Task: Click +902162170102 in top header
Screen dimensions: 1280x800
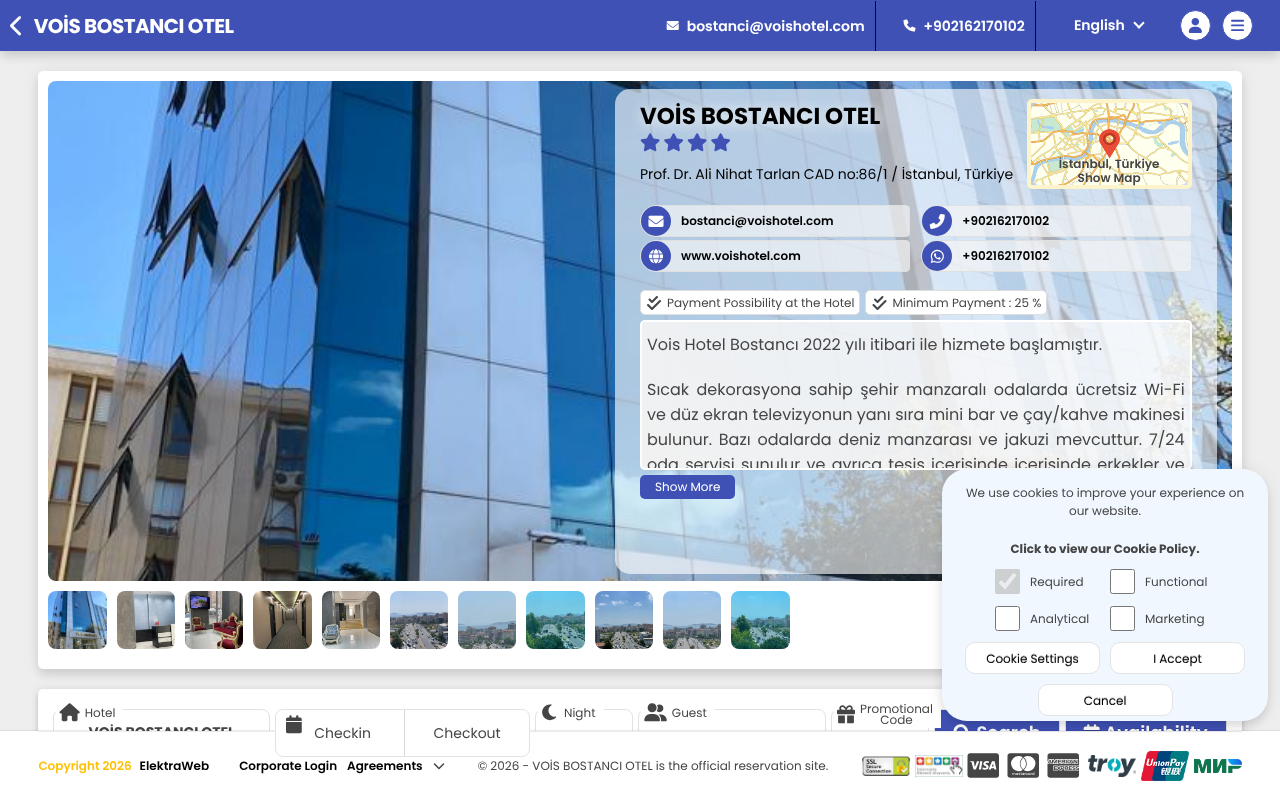Action: (974, 26)
